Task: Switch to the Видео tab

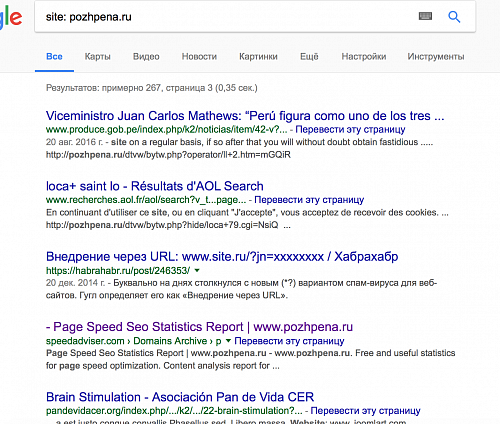Action: tap(146, 56)
